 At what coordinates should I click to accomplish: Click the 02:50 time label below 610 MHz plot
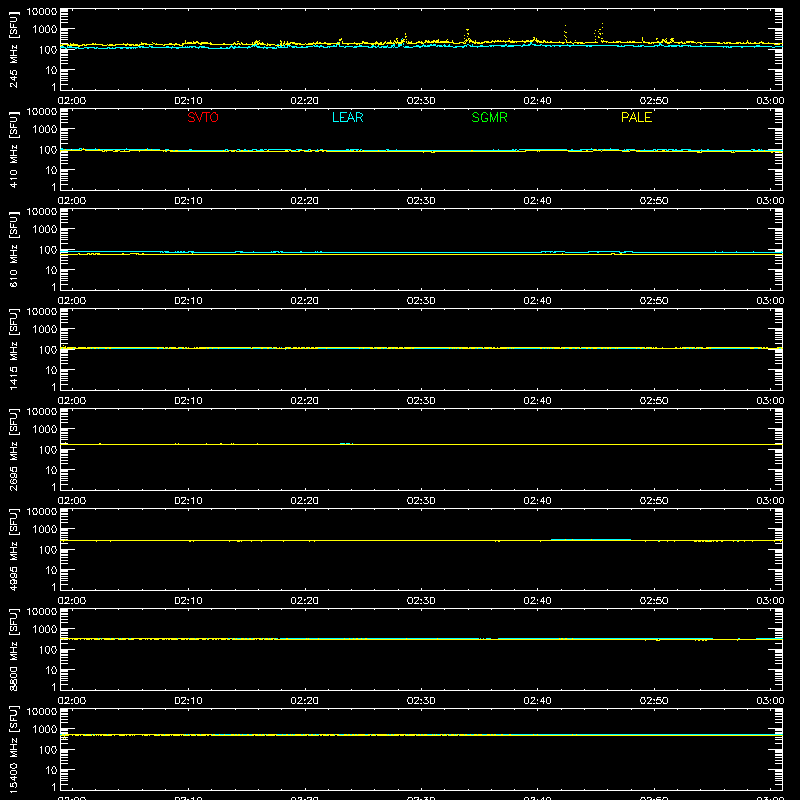click(654, 301)
